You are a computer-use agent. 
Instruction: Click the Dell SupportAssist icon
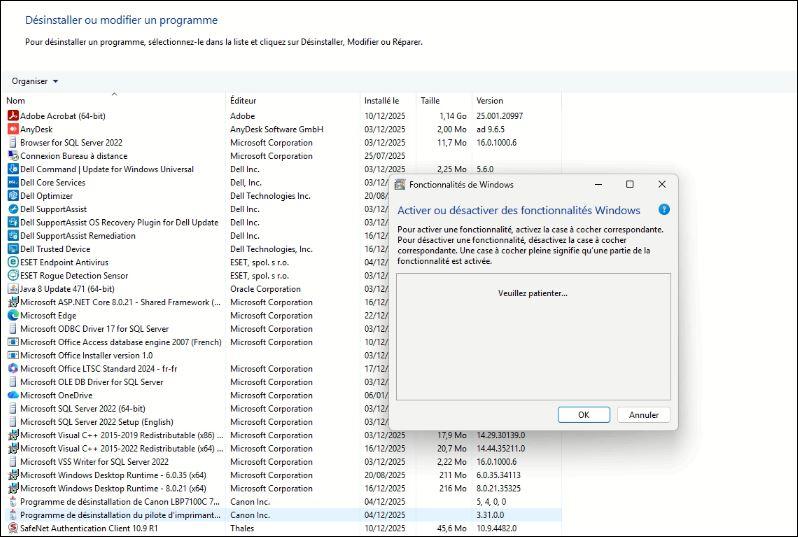pos(13,209)
